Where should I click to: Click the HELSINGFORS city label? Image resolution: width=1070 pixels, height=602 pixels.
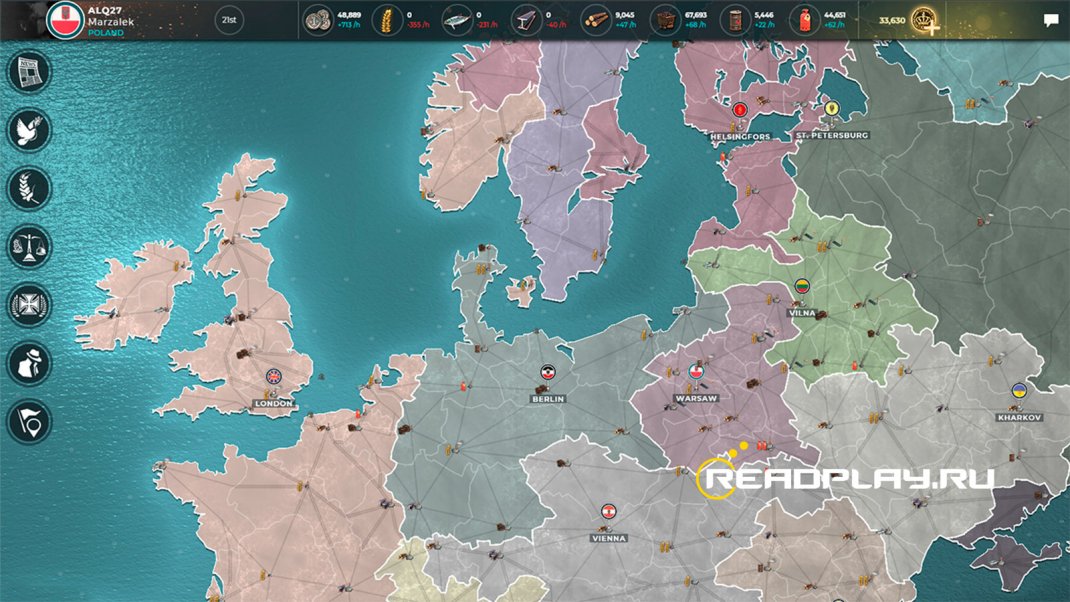[x=740, y=137]
